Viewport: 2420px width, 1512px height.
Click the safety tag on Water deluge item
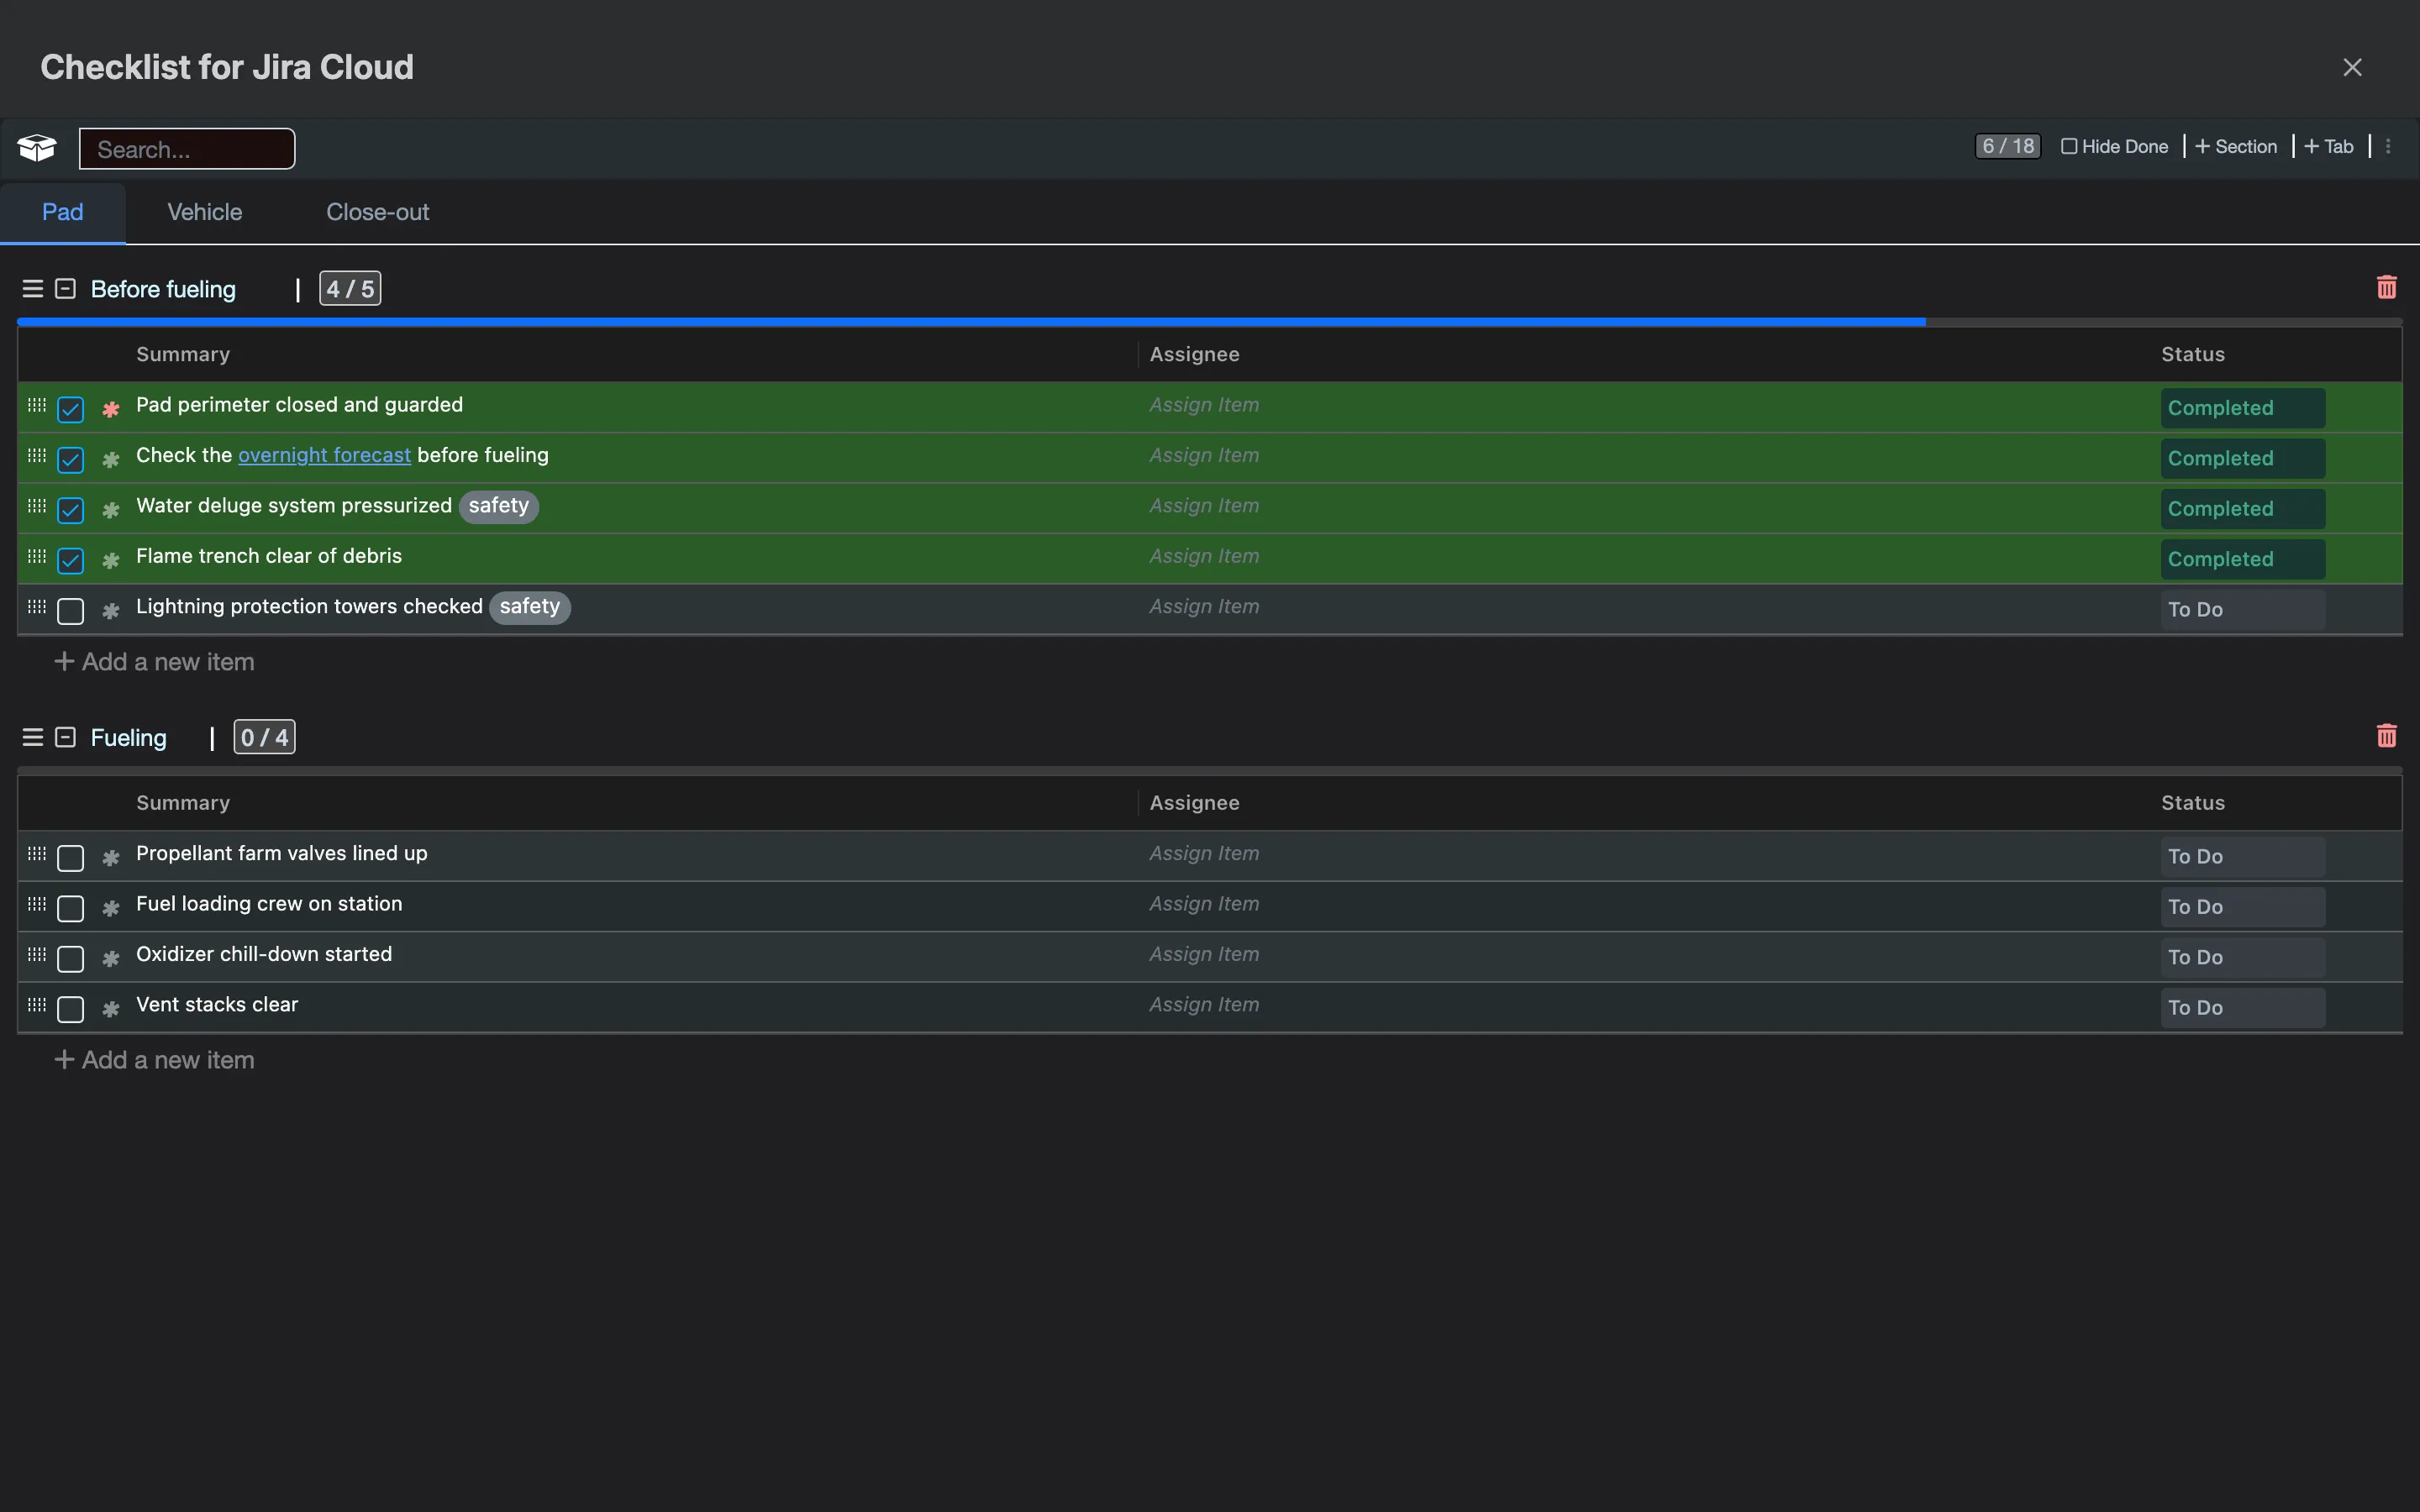[x=498, y=506]
